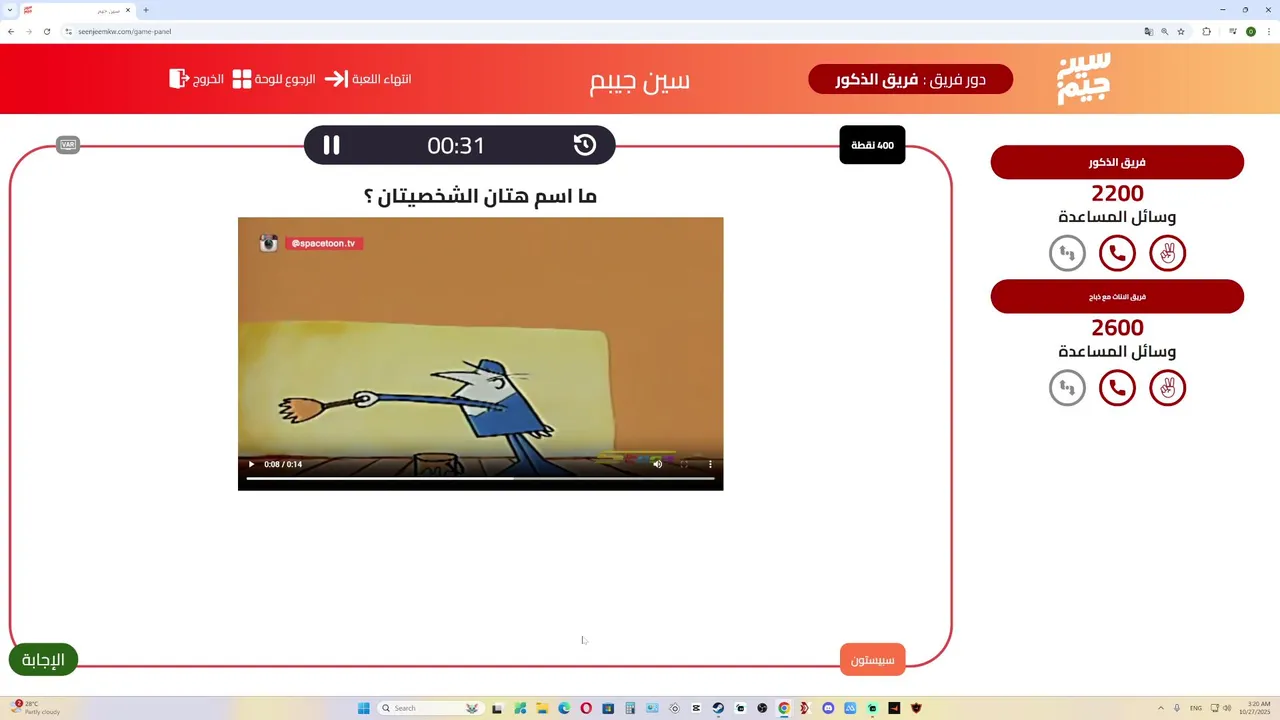Click the الخروج exit button
Image resolution: width=1280 pixels, height=720 pixels.
(196, 78)
